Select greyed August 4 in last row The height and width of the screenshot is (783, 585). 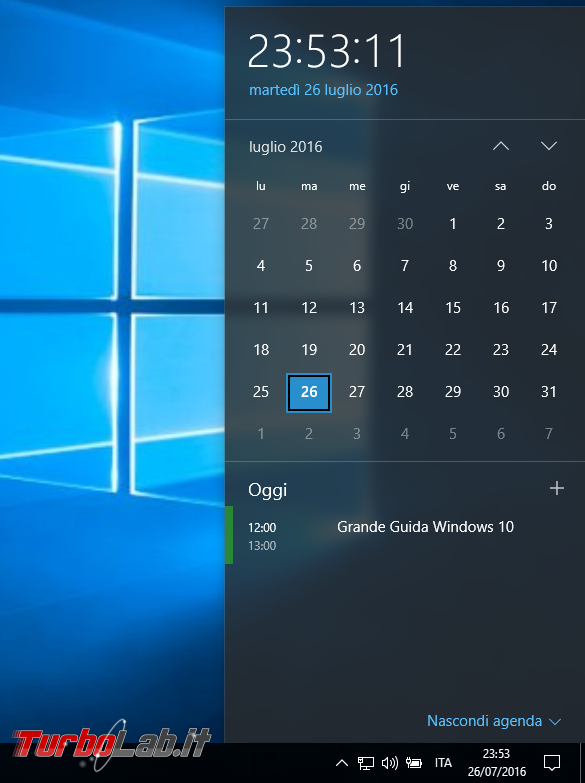point(405,433)
